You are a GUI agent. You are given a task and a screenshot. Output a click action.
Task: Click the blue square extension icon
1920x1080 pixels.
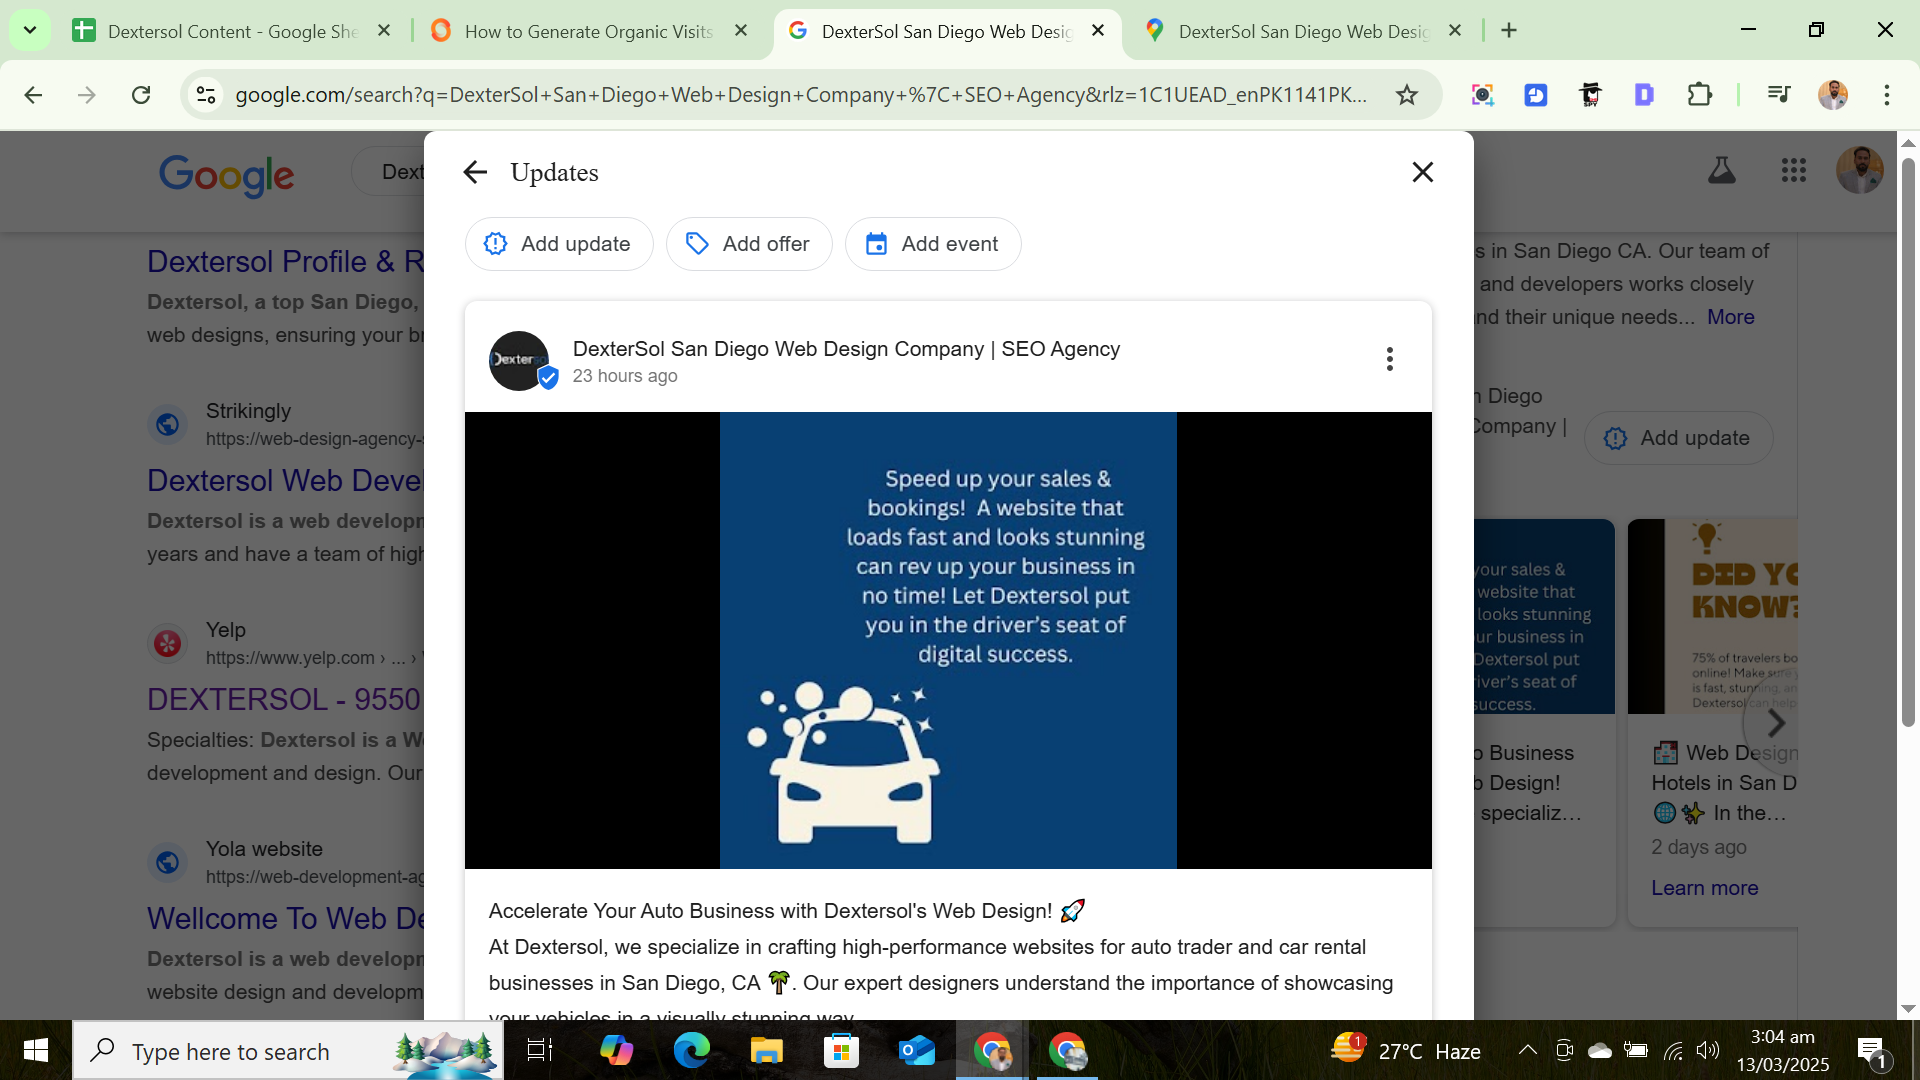point(1536,95)
